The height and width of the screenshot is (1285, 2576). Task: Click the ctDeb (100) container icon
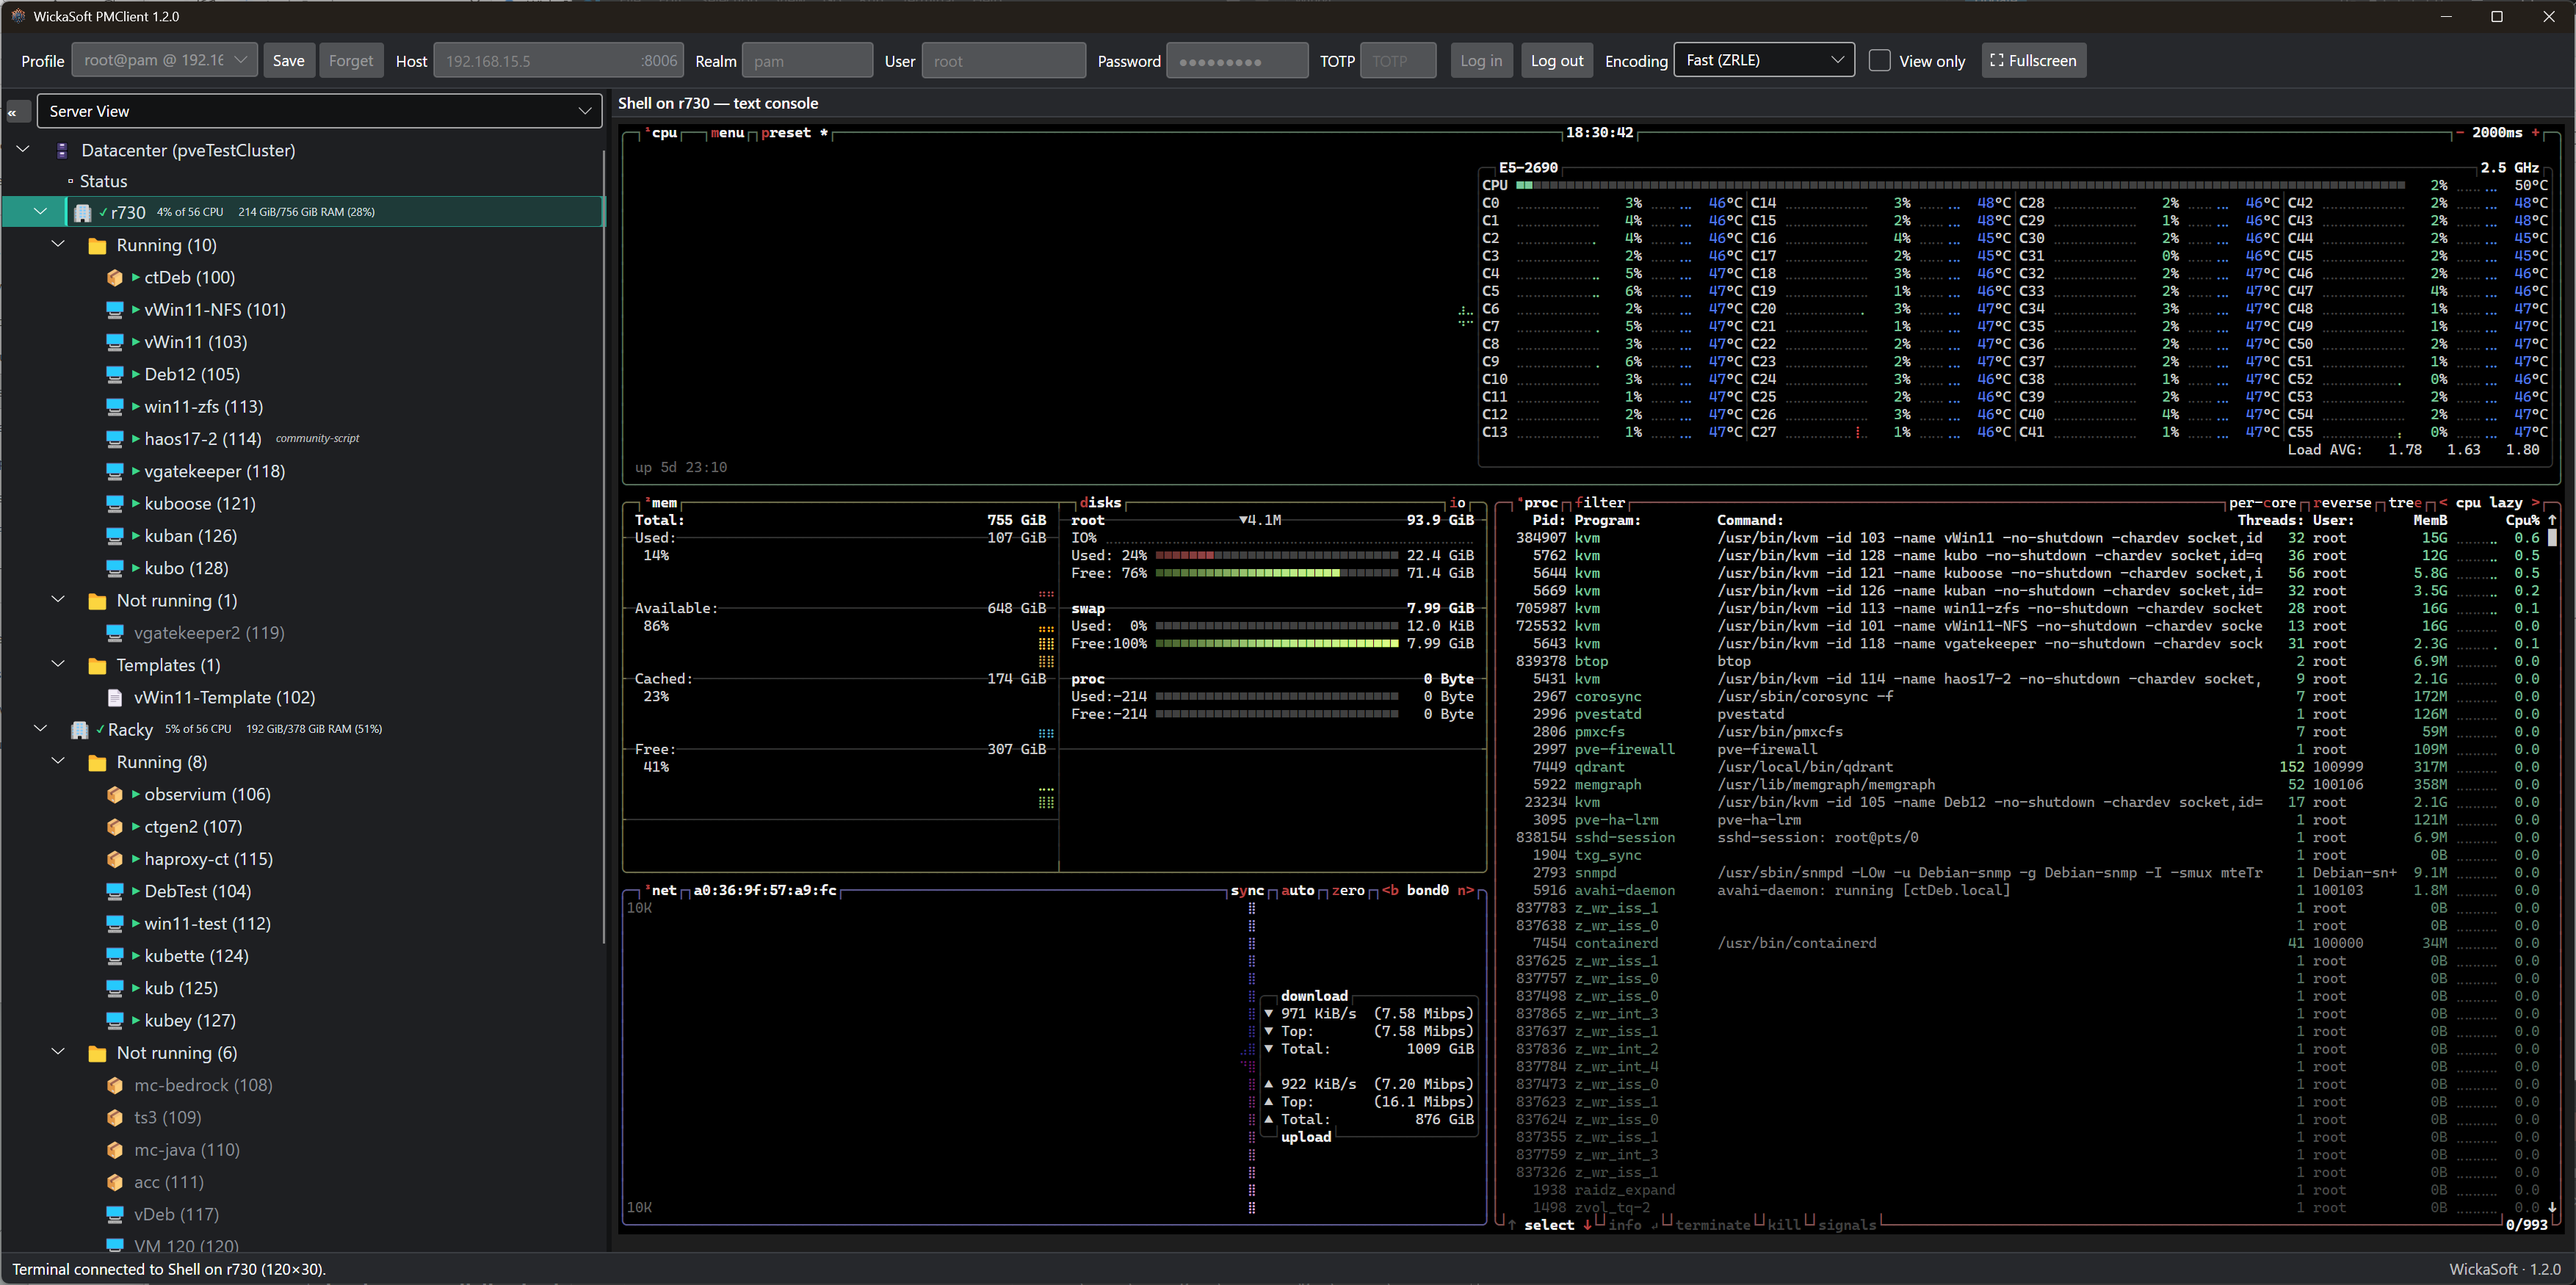(x=115, y=277)
